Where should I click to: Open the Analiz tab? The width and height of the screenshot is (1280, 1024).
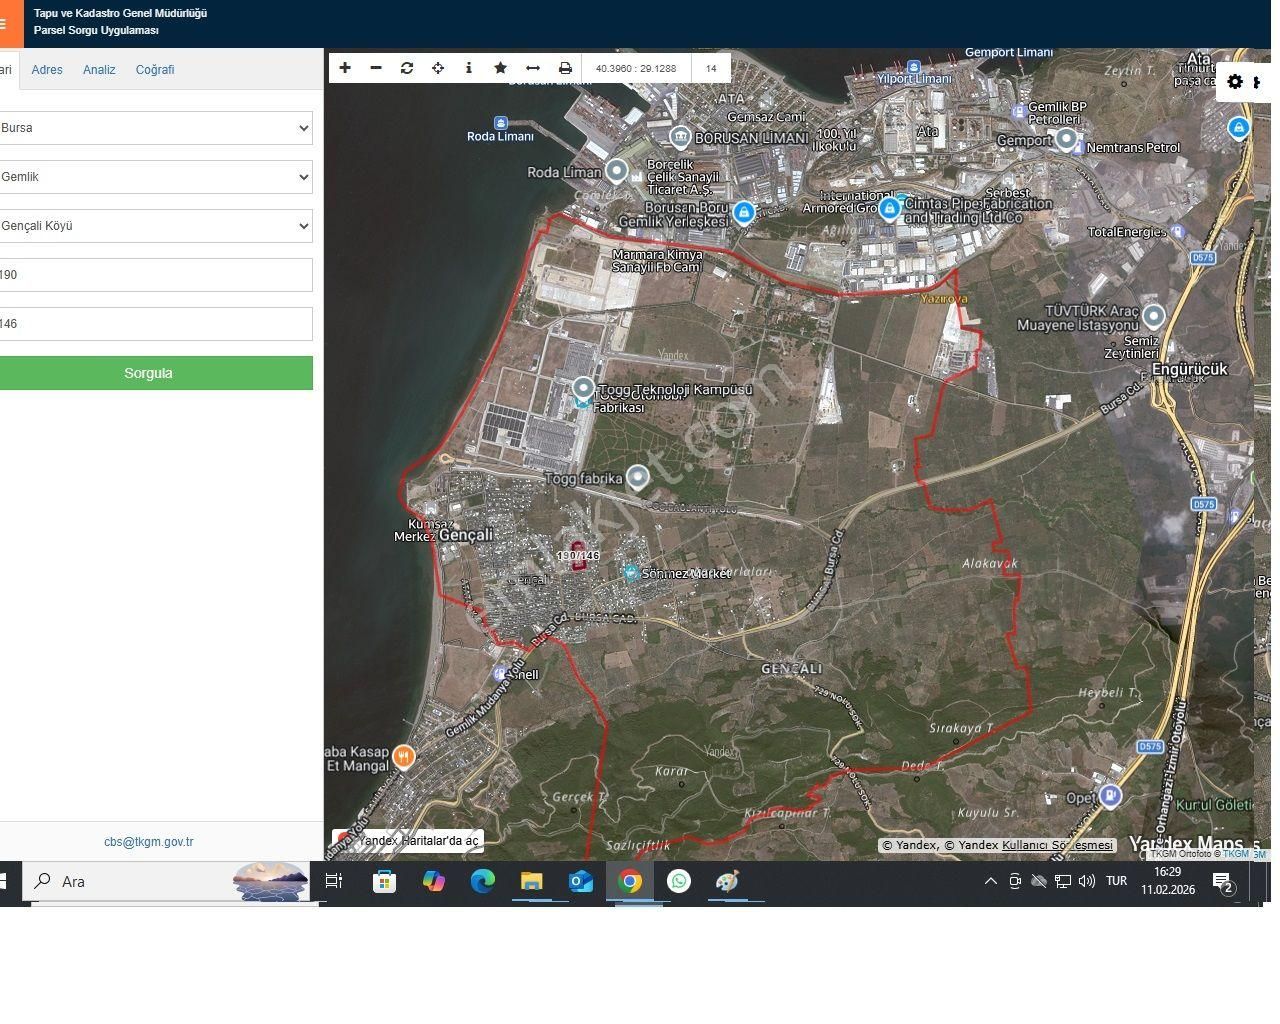pos(98,69)
